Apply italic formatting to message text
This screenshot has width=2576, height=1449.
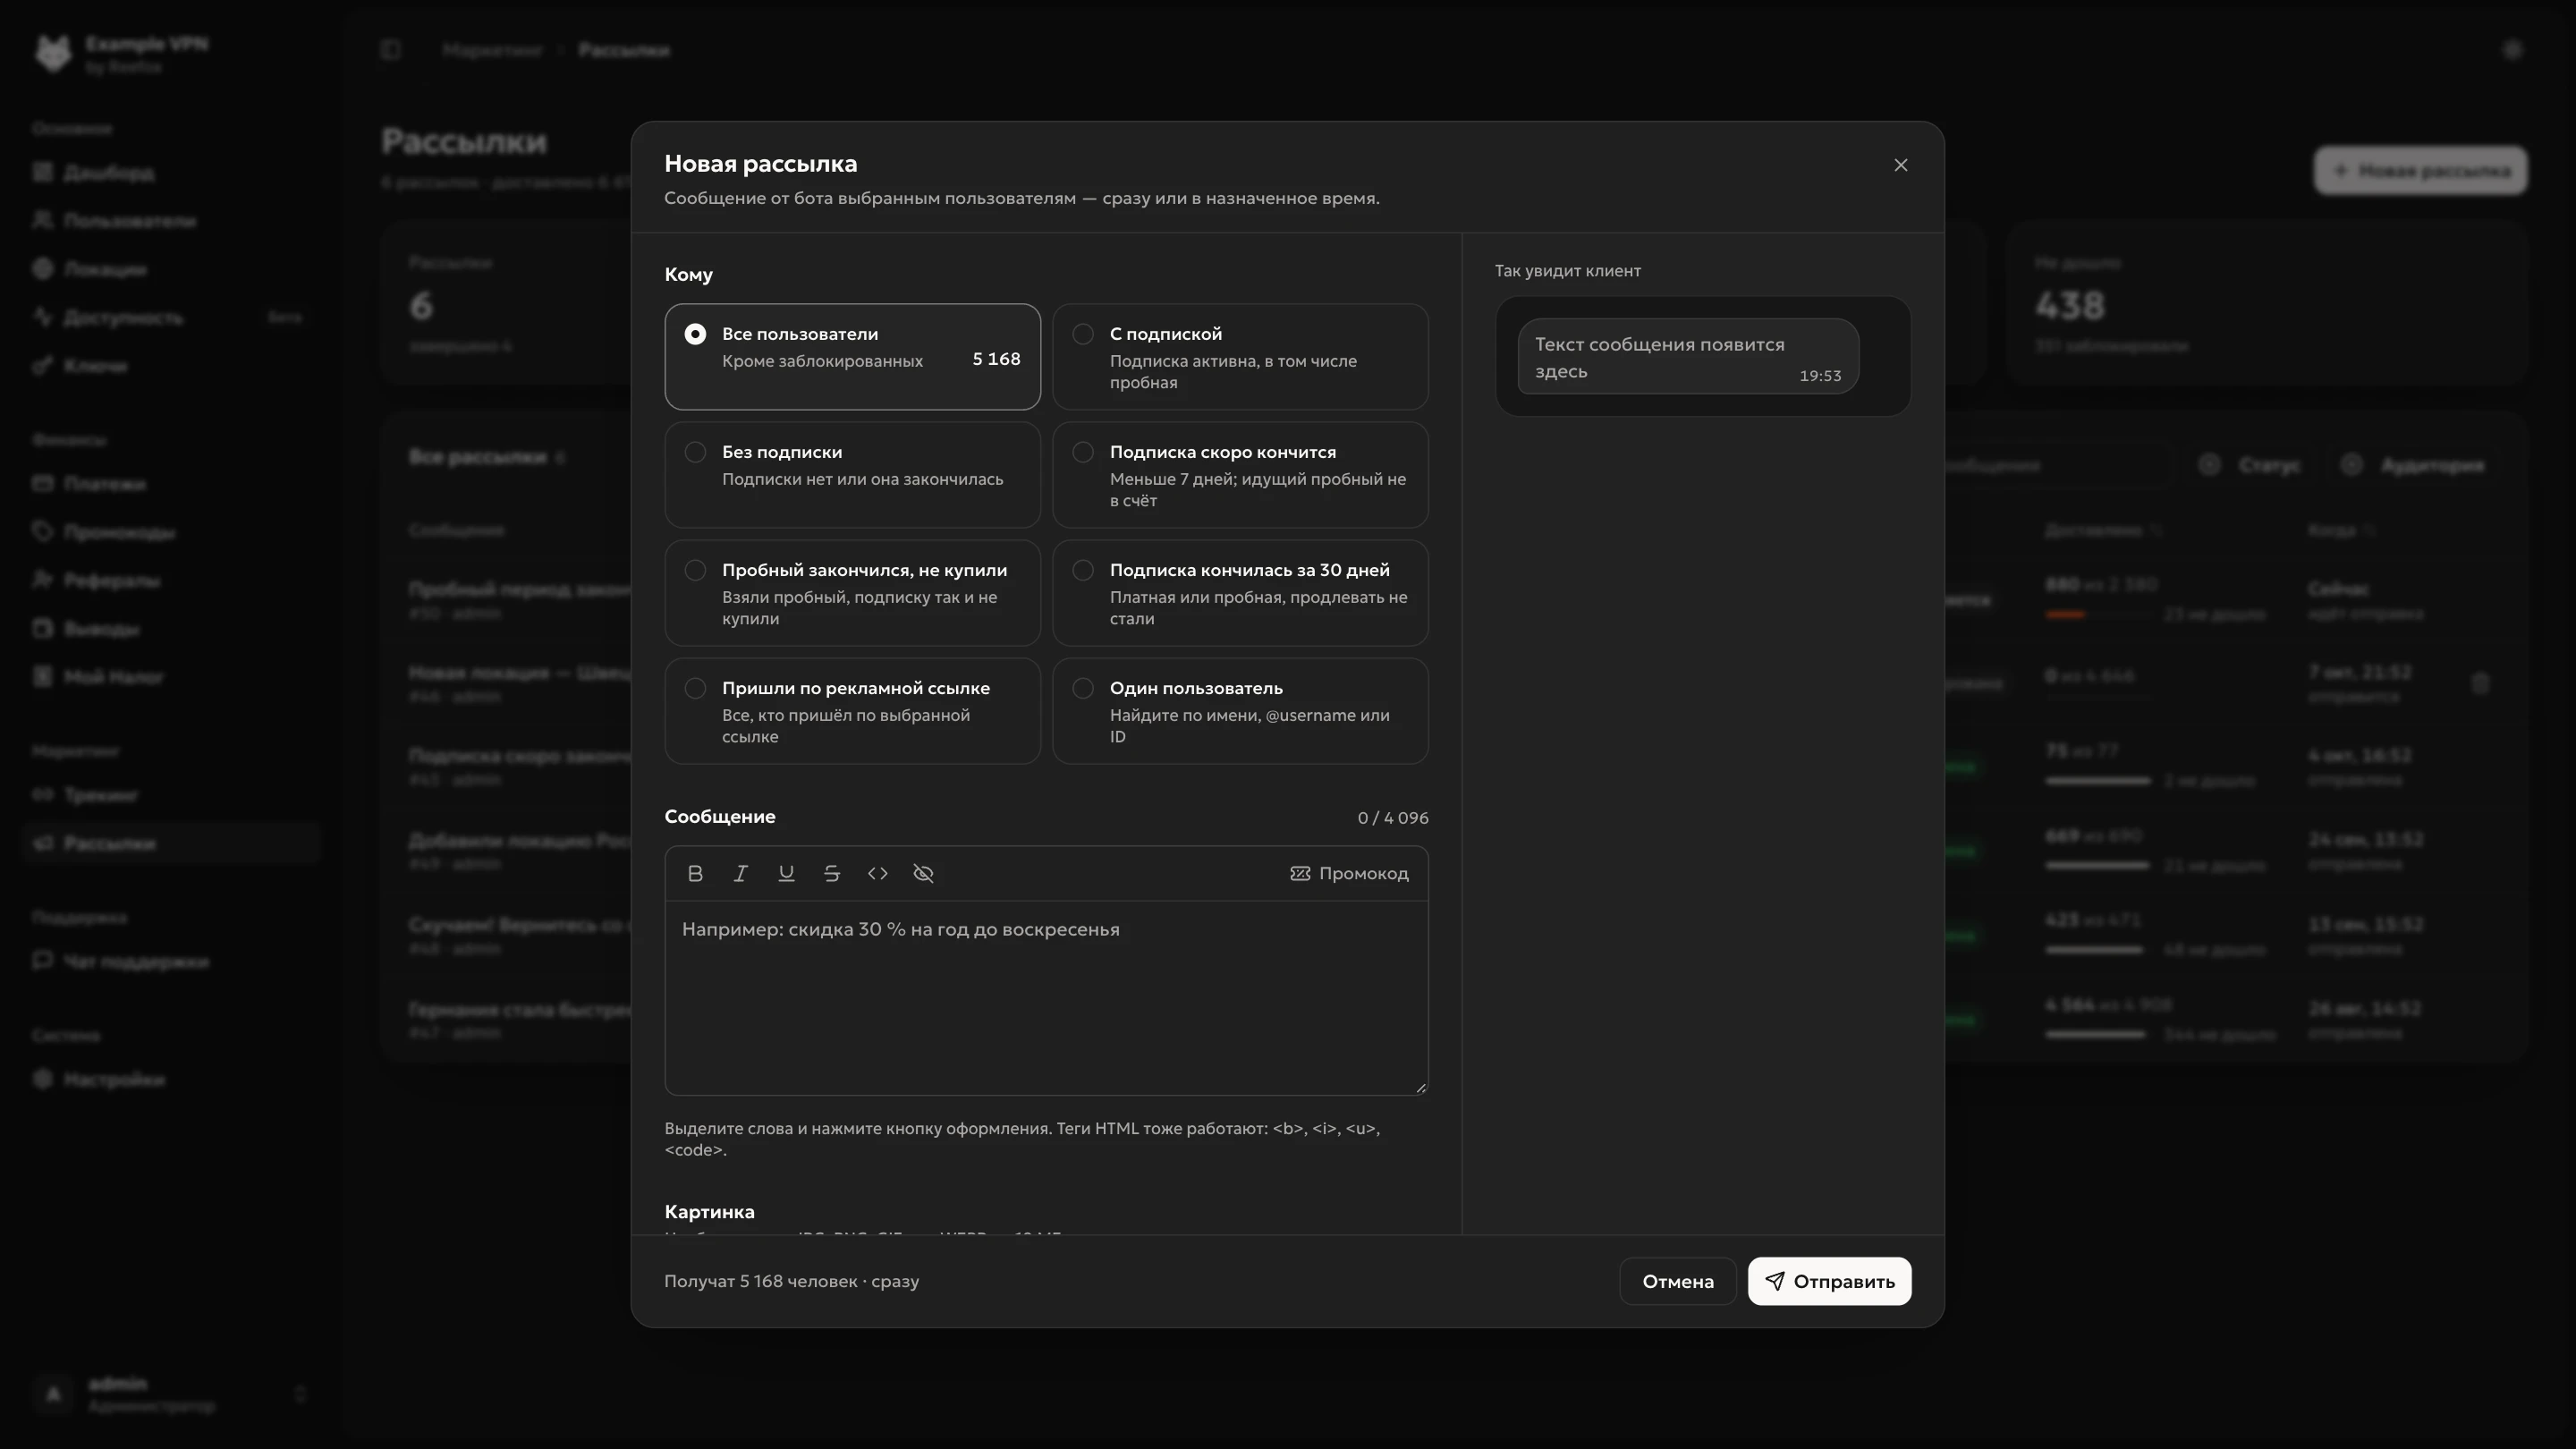741,873
